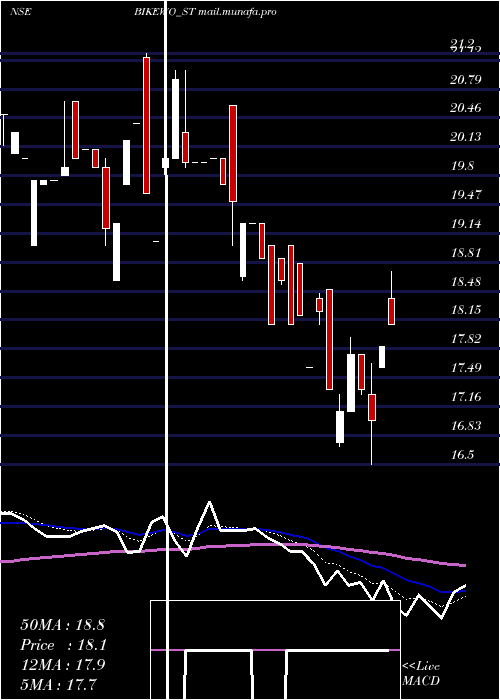Click the 20.13 price axis label
Viewport: 500px width, 700px height.
(466, 137)
